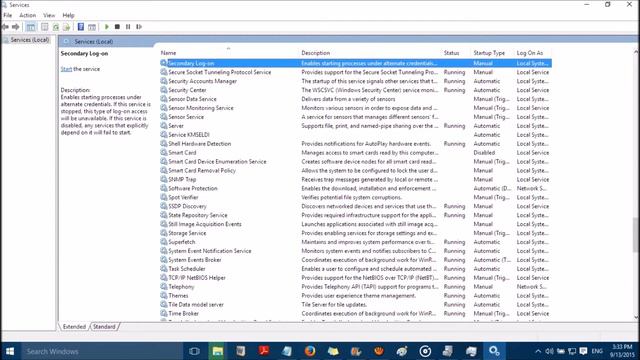640x360 pixels.
Task: Restart the service using the restart icon
Action: pos(139,27)
